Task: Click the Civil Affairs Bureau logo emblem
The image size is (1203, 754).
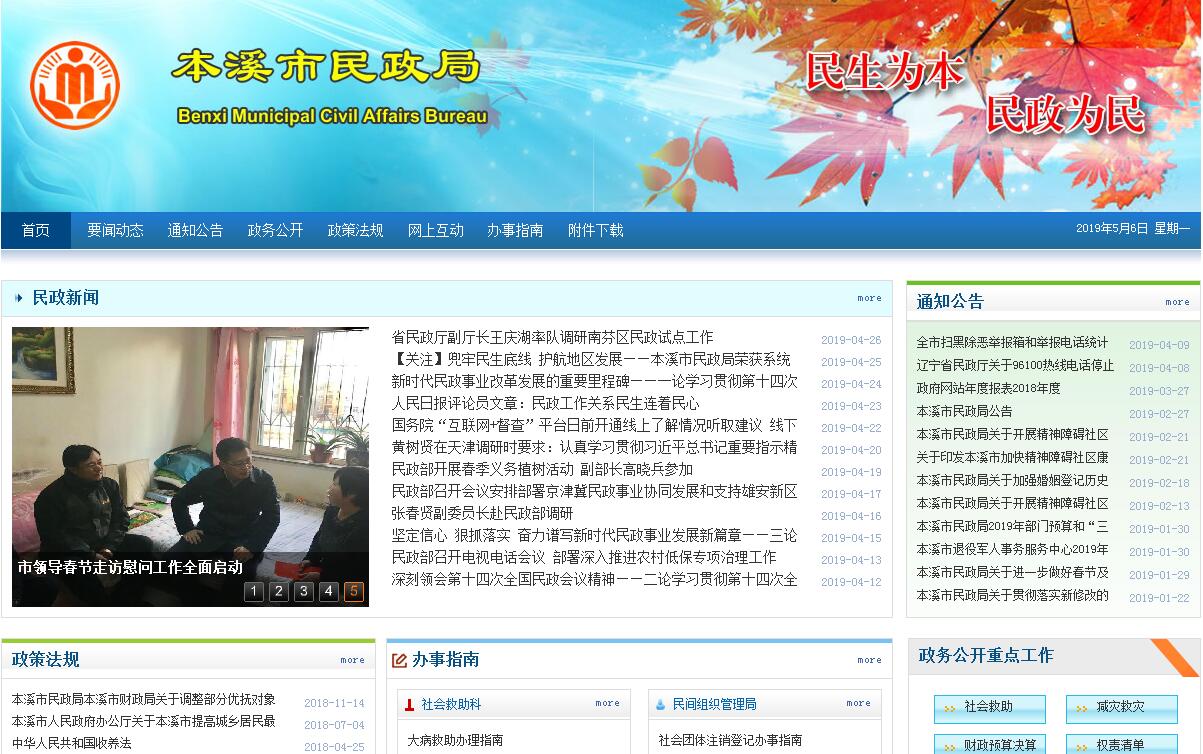Action: [x=74, y=84]
